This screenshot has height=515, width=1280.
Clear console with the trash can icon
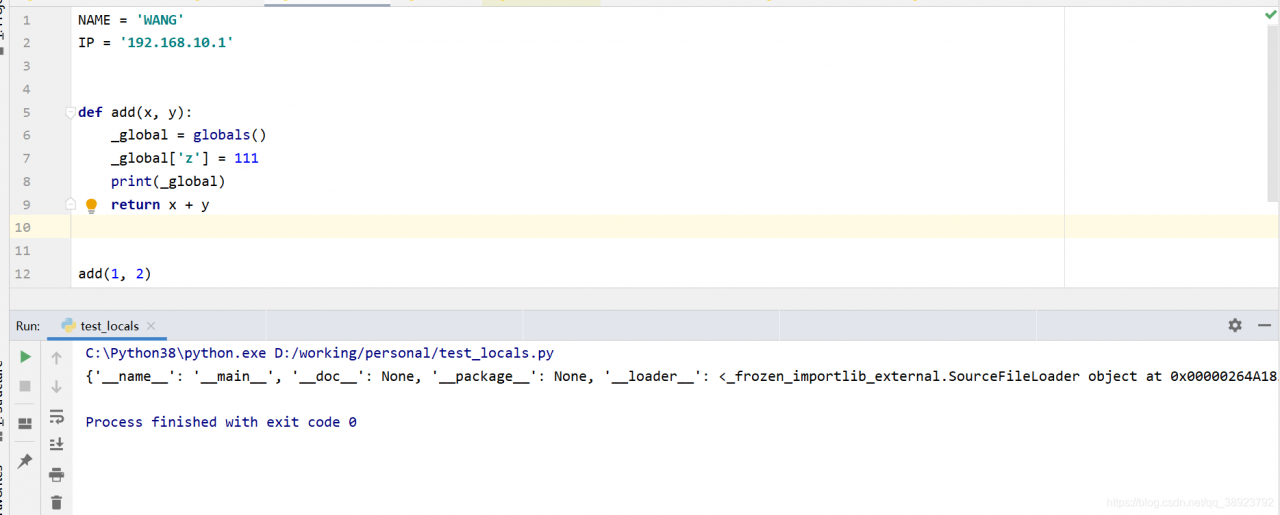(57, 502)
